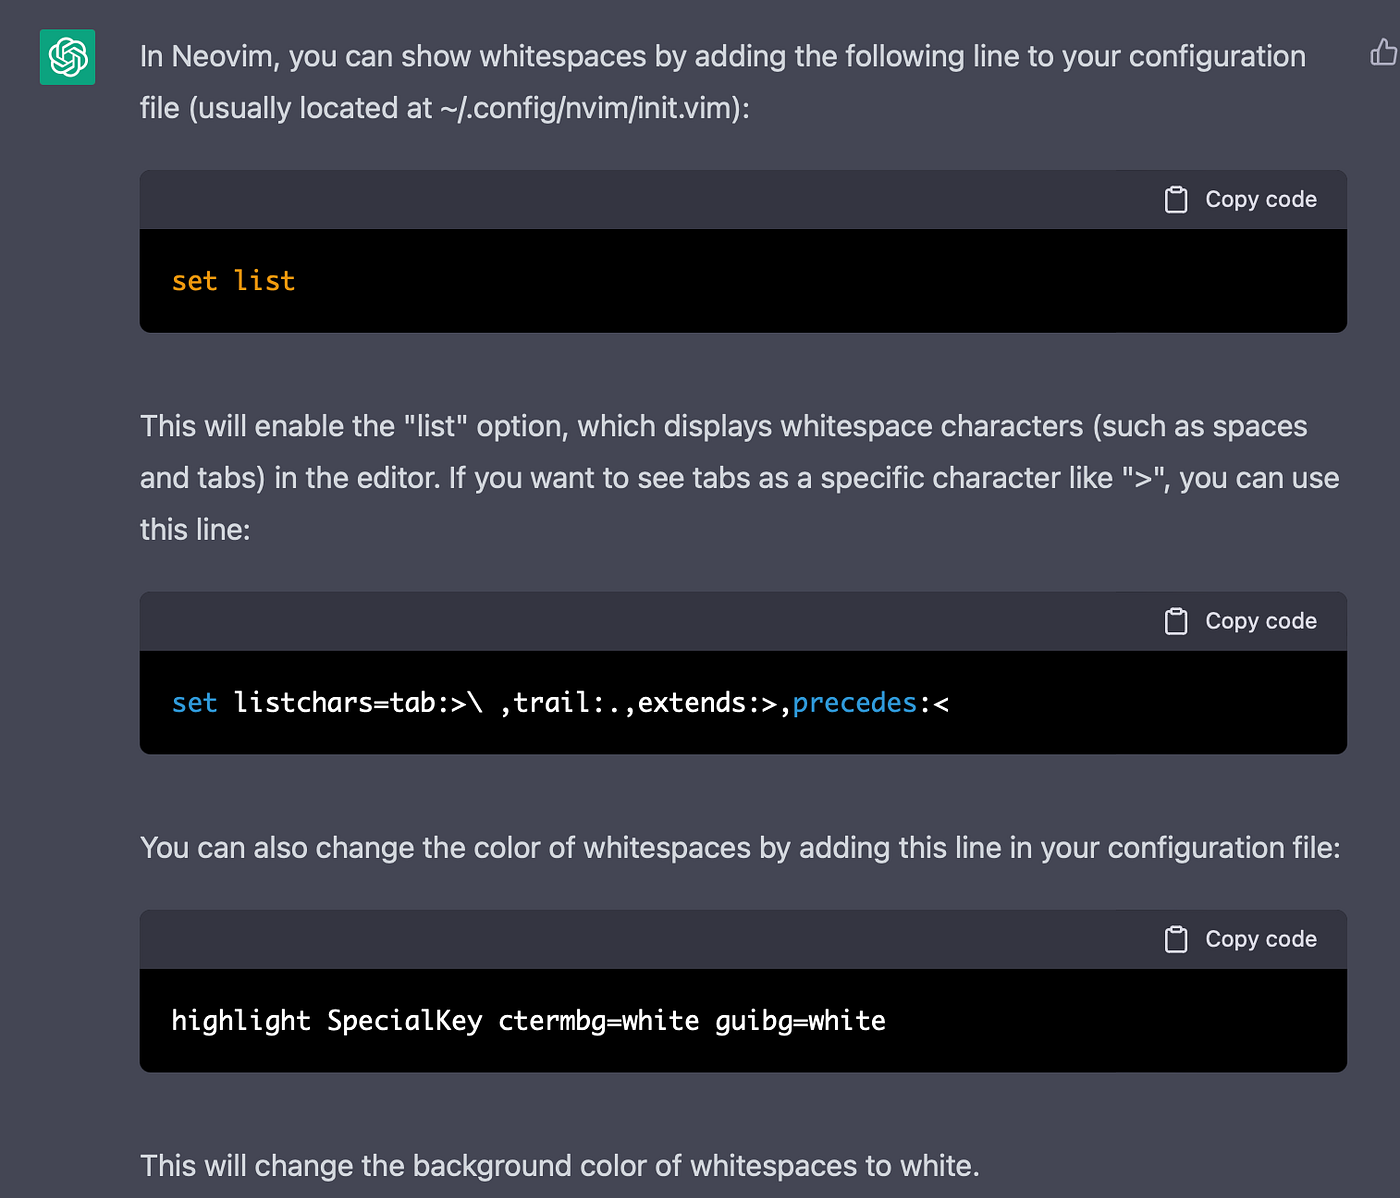Click the thumbs up feedback icon
The width and height of the screenshot is (1400, 1198).
1384,52
